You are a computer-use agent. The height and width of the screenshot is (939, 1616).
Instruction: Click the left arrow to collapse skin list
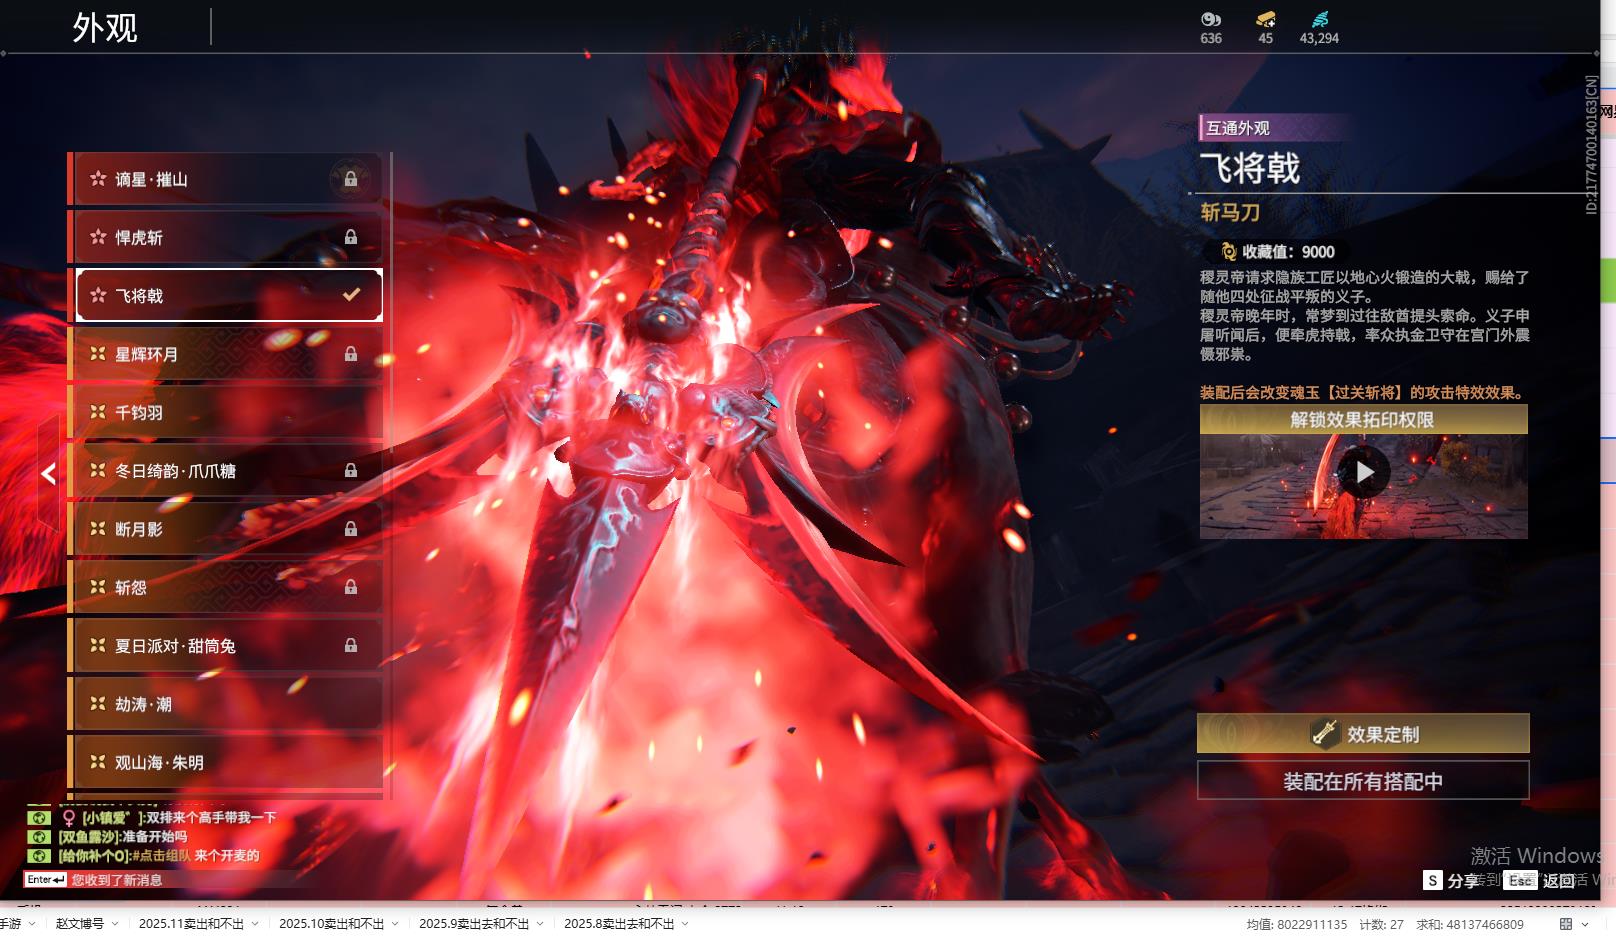click(x=48, y=474)
